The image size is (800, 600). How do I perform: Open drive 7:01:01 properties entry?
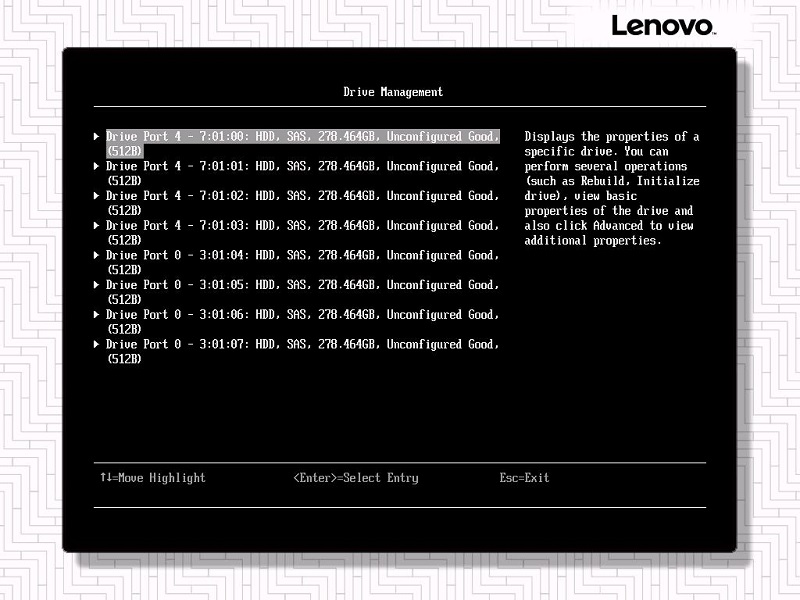pyautogui.click(x=300, y=166)
